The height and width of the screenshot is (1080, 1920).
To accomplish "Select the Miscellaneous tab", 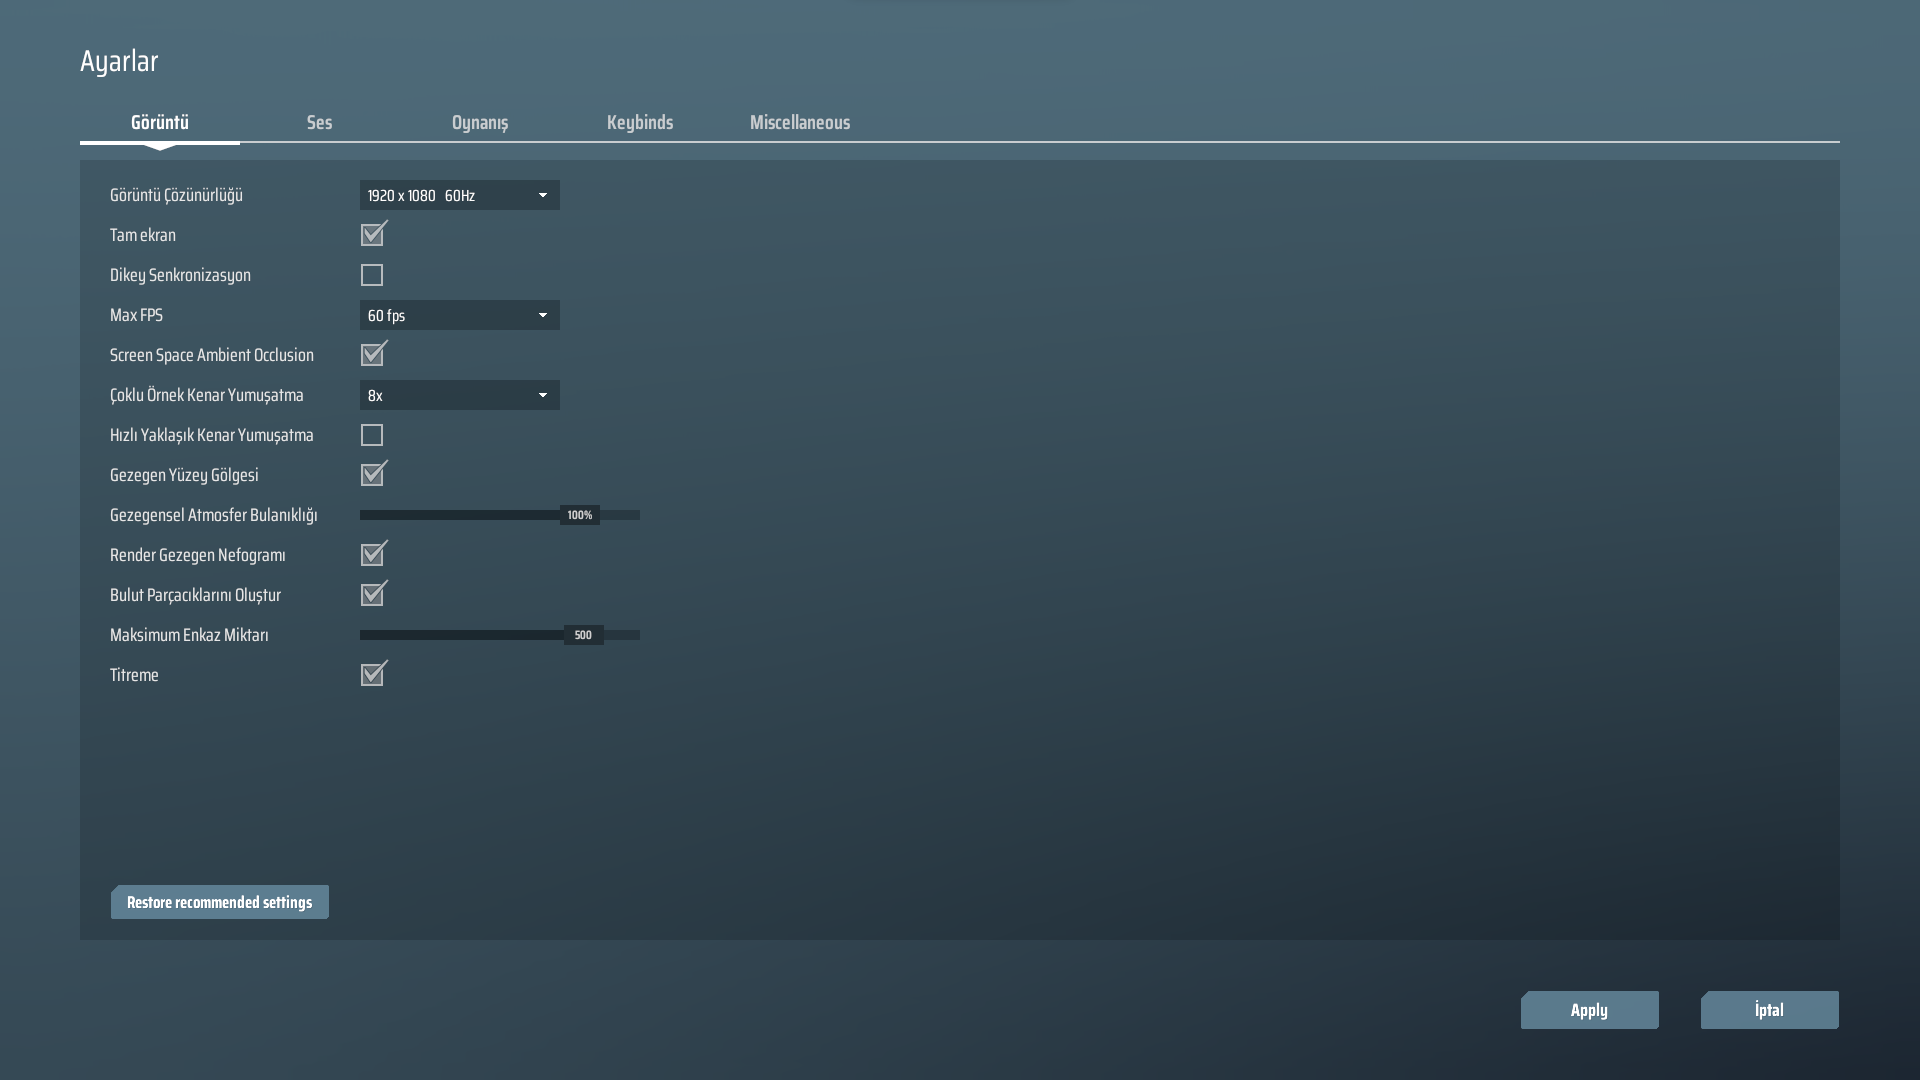I will coord(800,122).
